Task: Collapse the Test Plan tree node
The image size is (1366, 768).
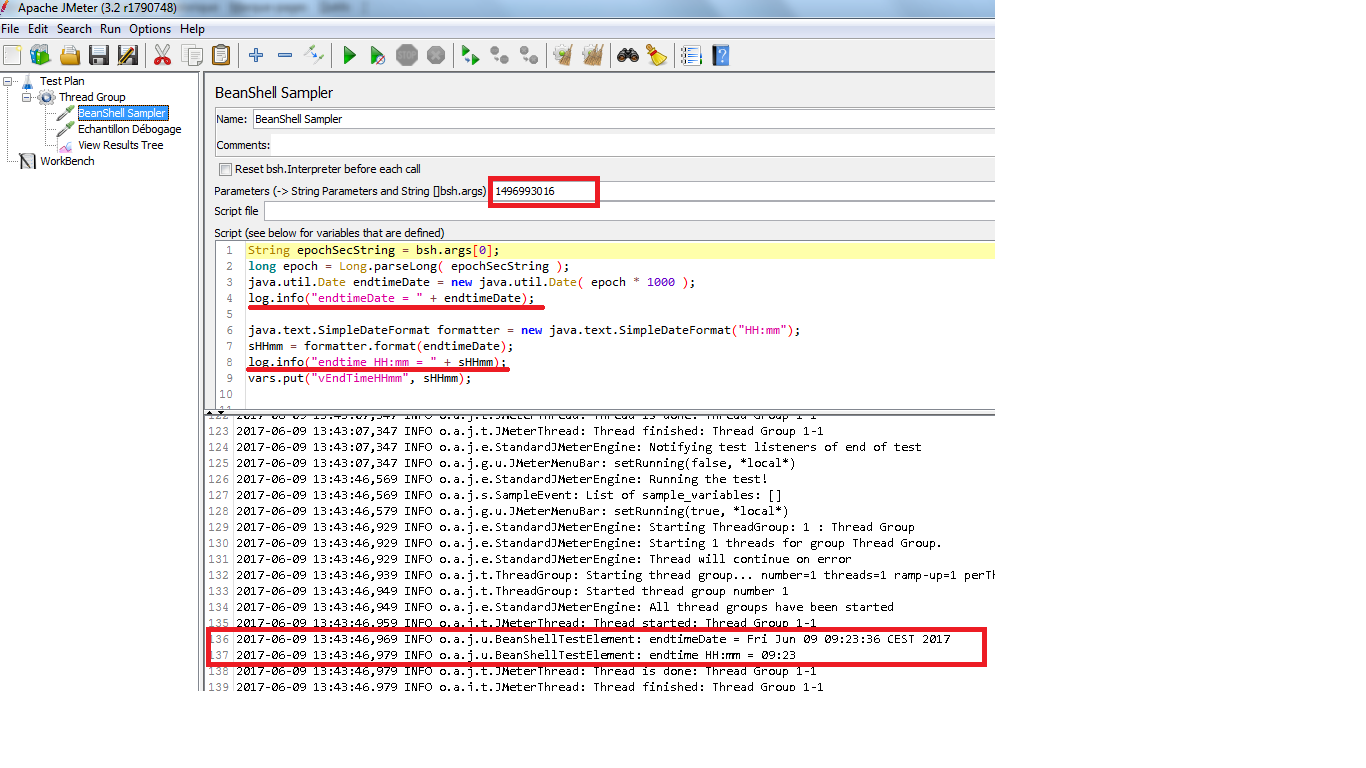Action: [x=9, y=81]
